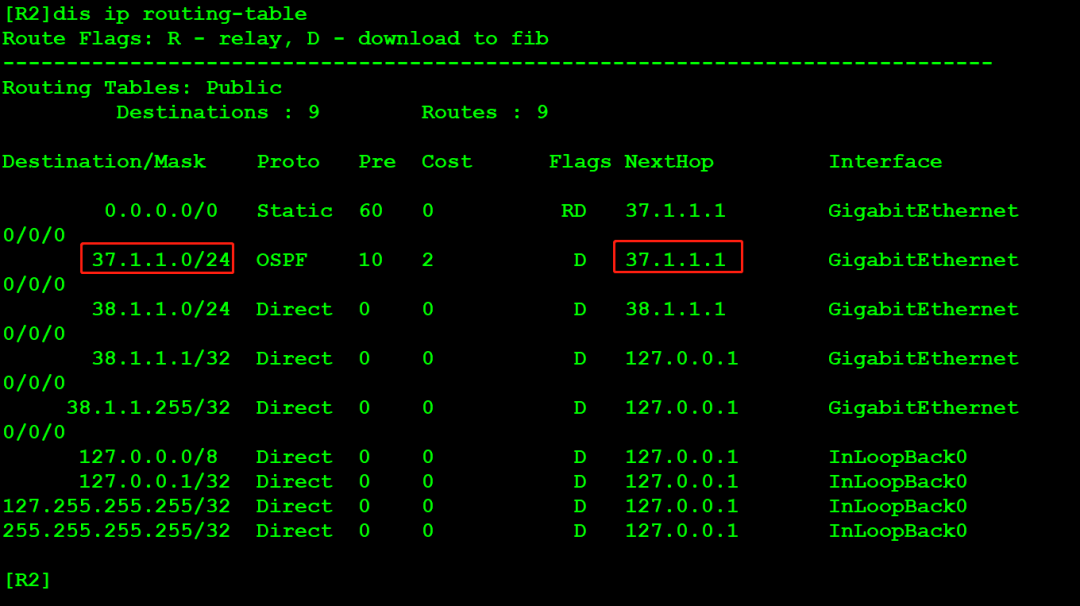Click next hop 127.0.0.1 in 38.1.1.1/32 row
This screenshot has height=606, width=1080.
click(x=681, y=358)
